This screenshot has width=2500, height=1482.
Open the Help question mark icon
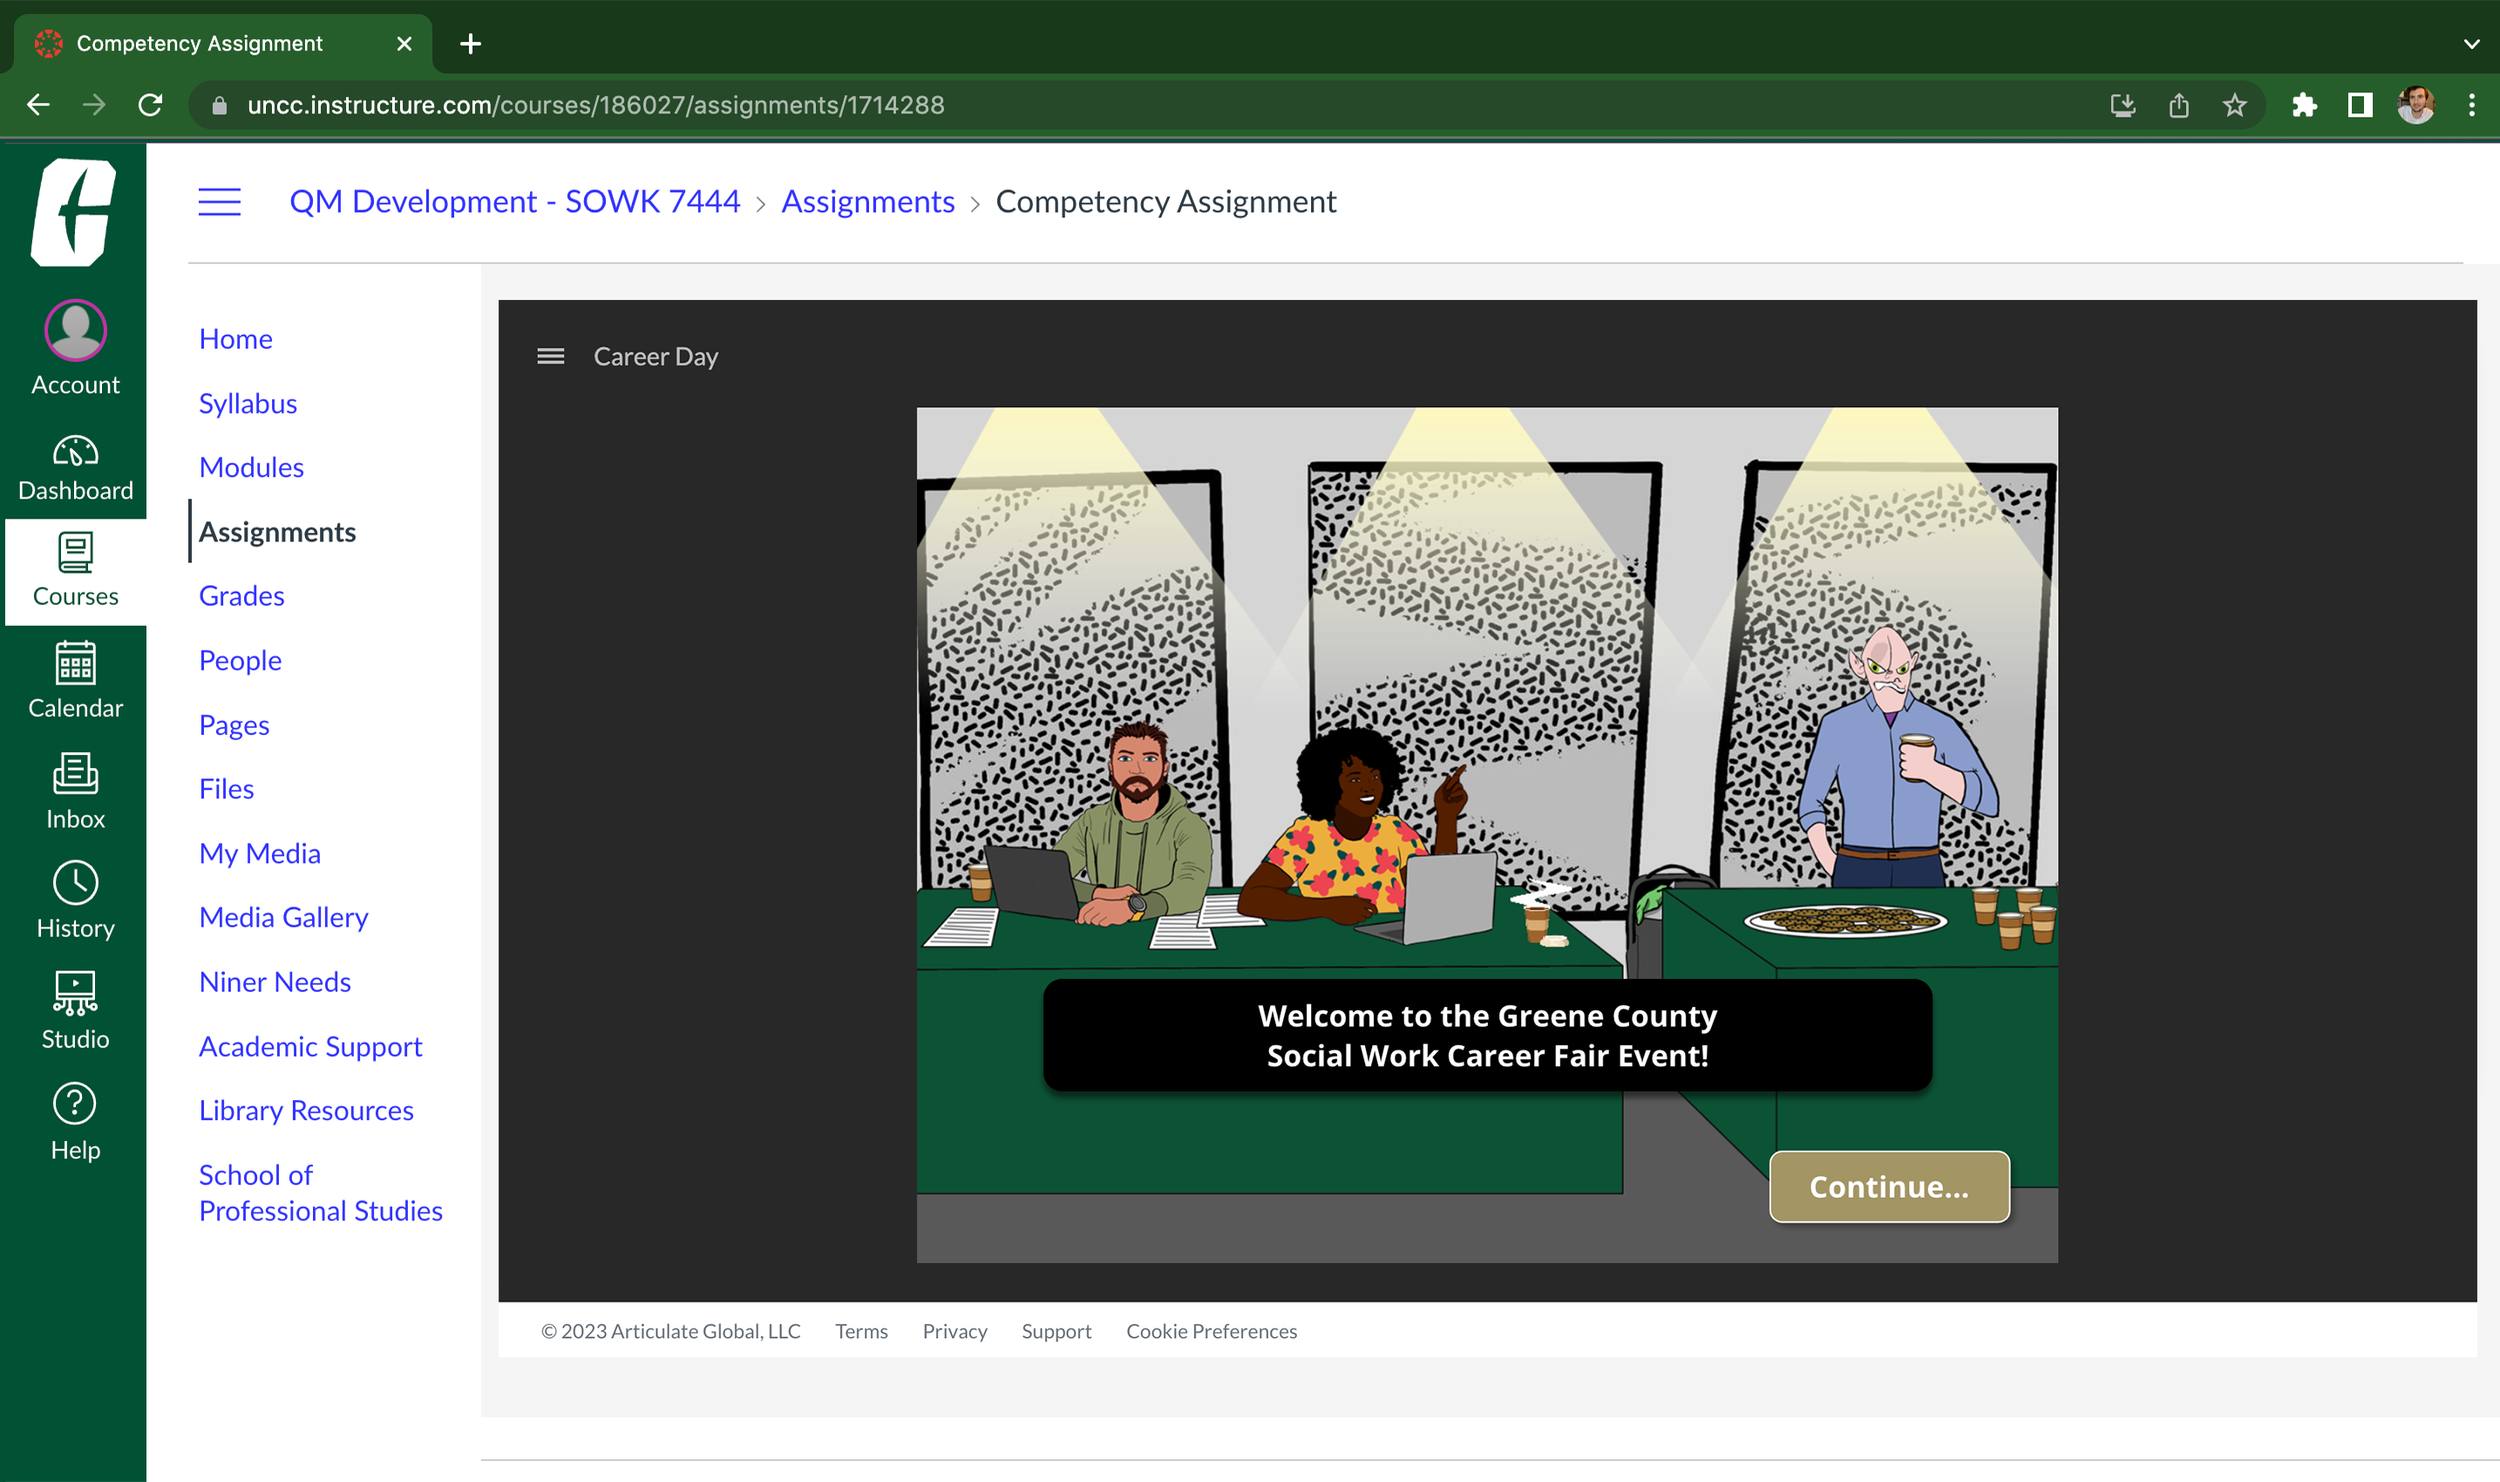(75, 1121)
